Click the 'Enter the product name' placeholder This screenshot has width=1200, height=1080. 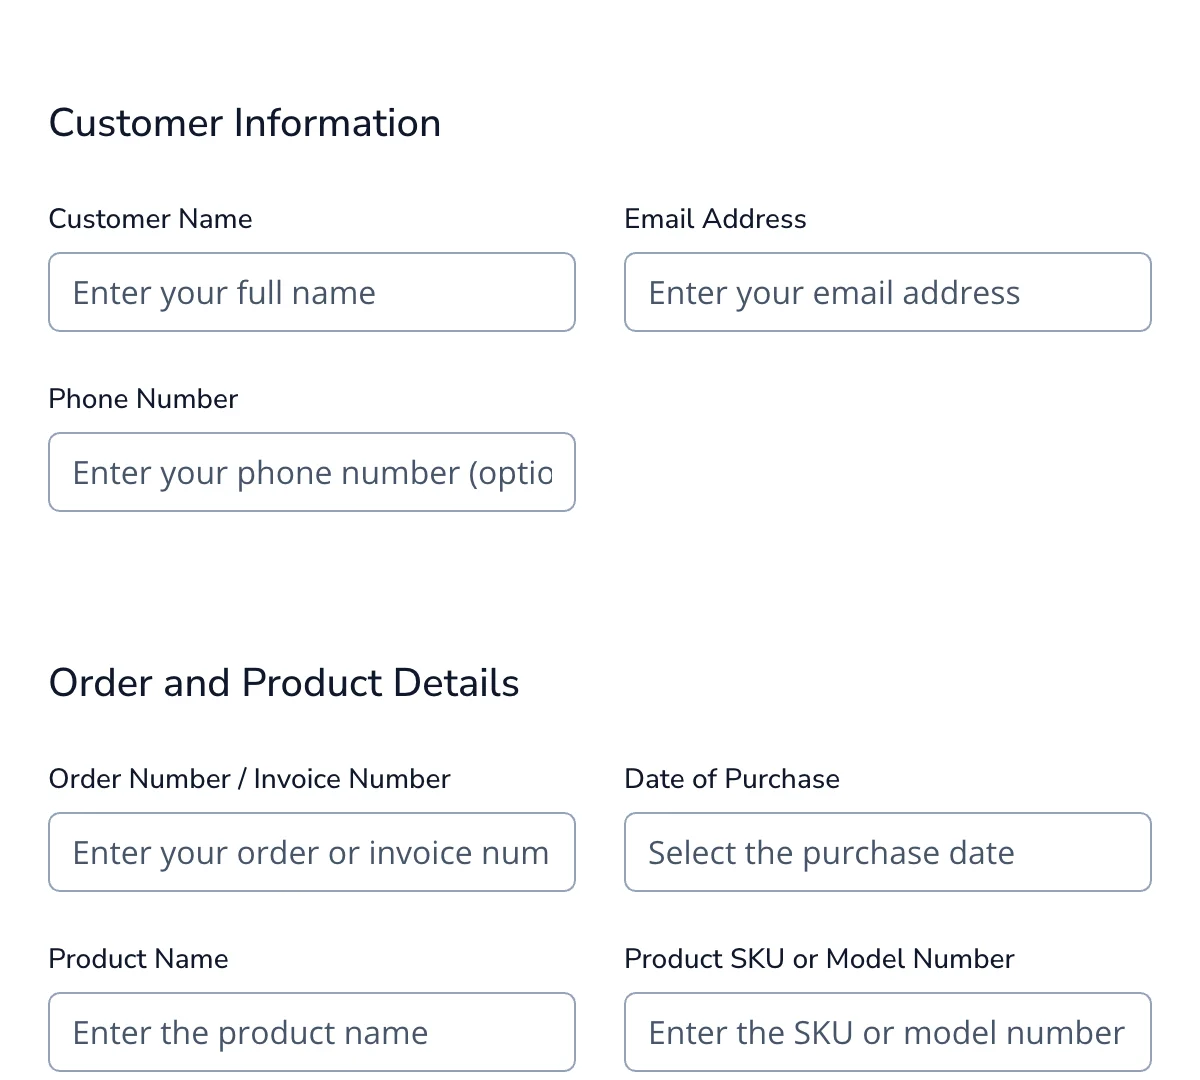250,1033
